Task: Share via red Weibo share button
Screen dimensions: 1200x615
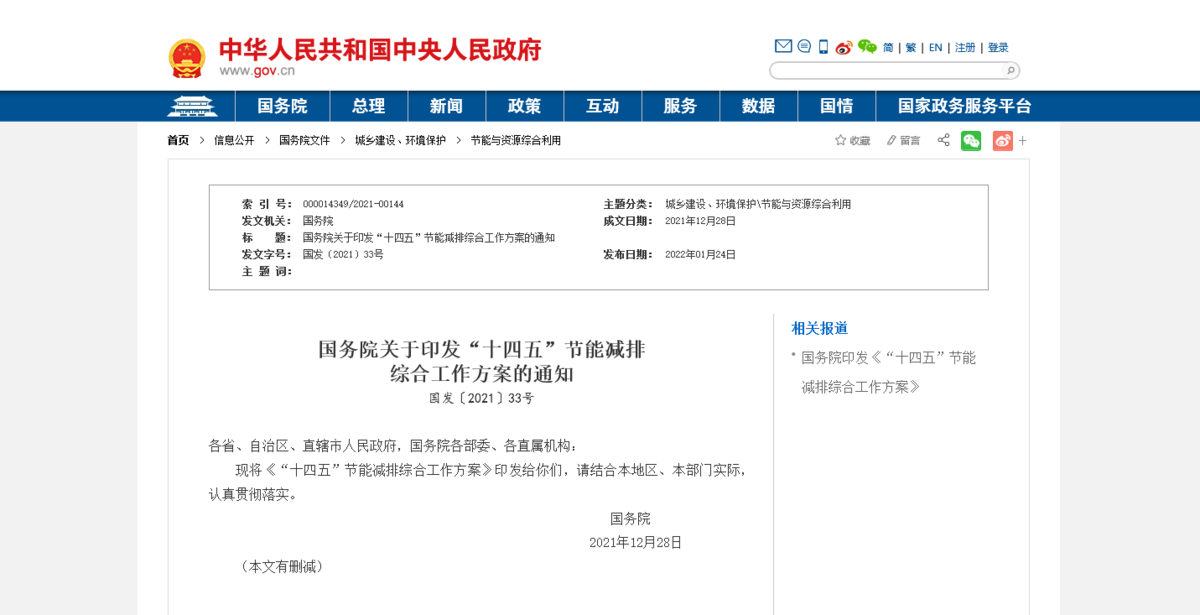Action: 1002,141
